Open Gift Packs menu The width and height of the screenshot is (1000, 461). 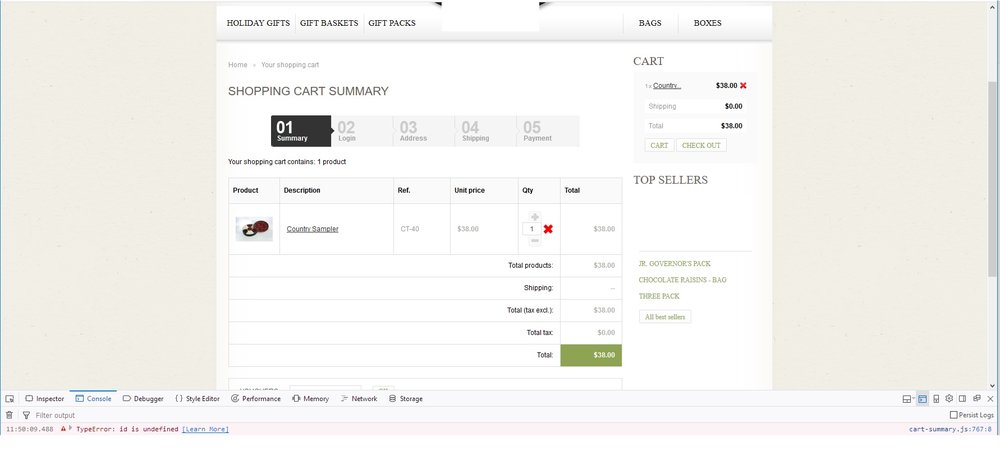click(x=392, y=23)
